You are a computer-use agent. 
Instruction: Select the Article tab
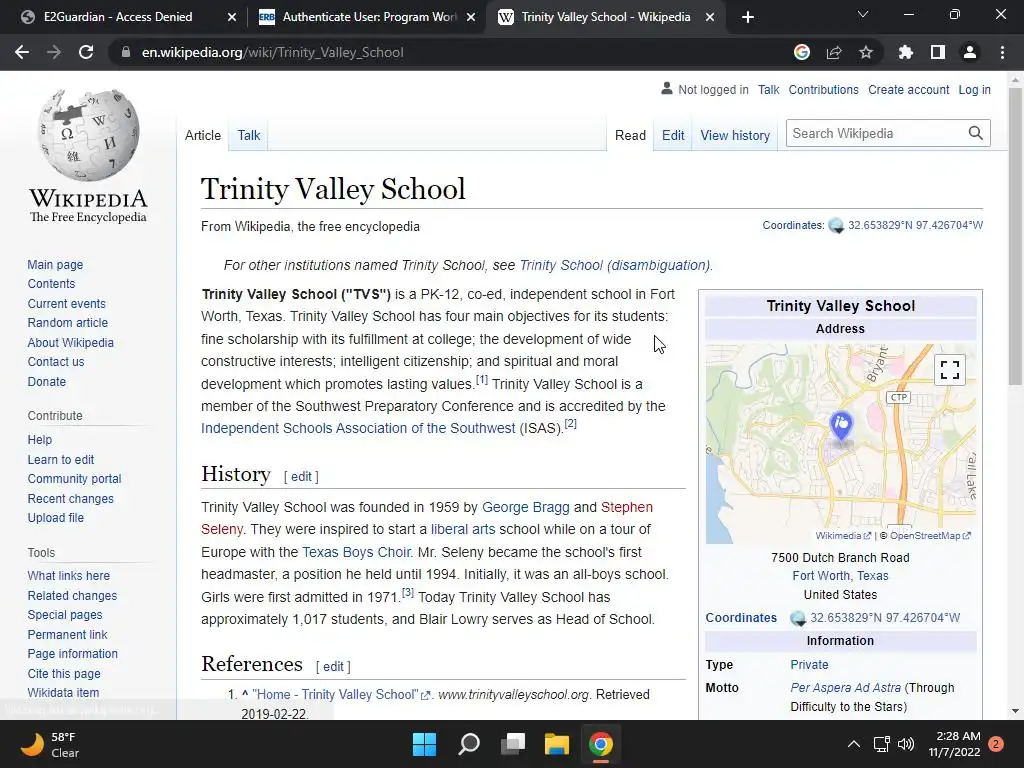tap(203, 135)
